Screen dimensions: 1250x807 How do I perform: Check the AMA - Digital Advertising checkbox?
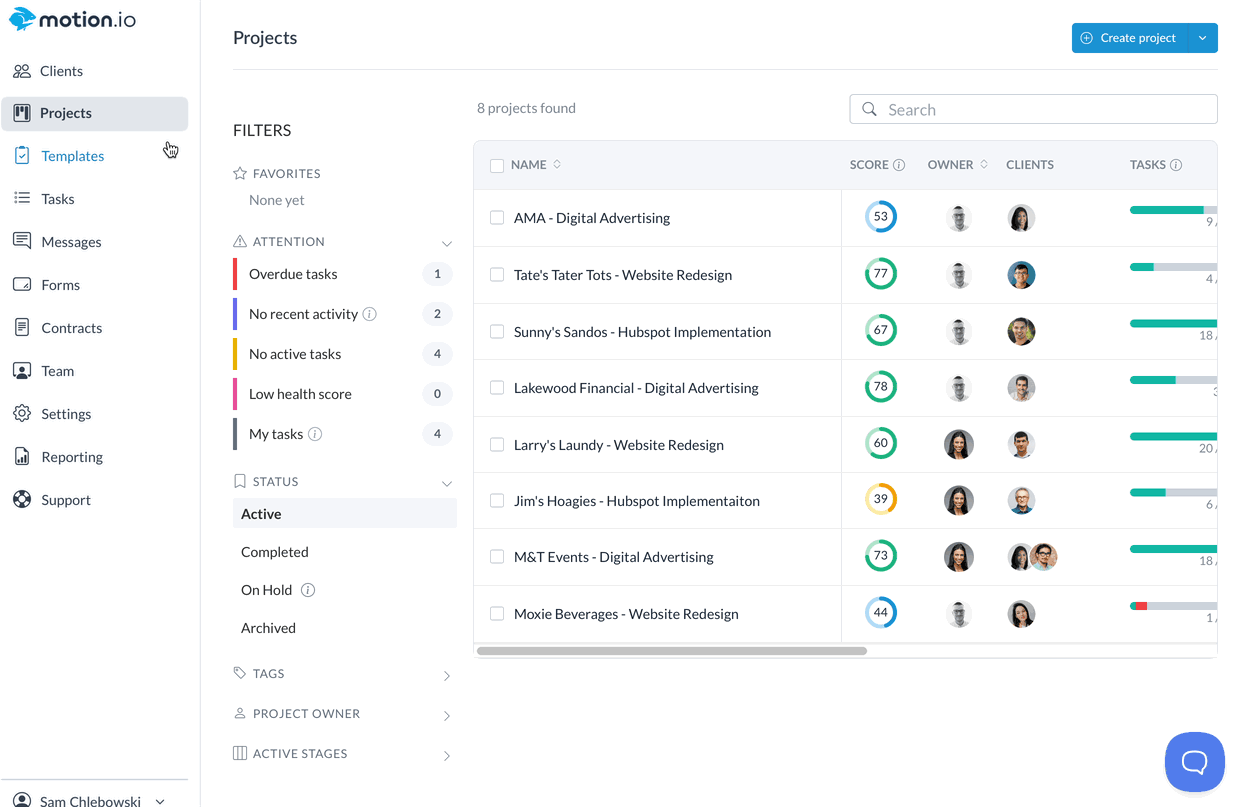[x=497, y=218]
